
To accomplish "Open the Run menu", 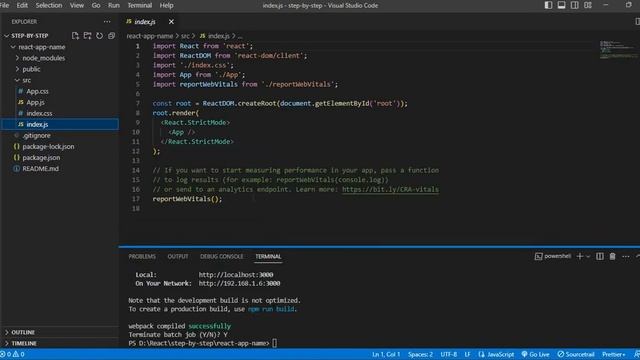I will [x=114, y=5].
